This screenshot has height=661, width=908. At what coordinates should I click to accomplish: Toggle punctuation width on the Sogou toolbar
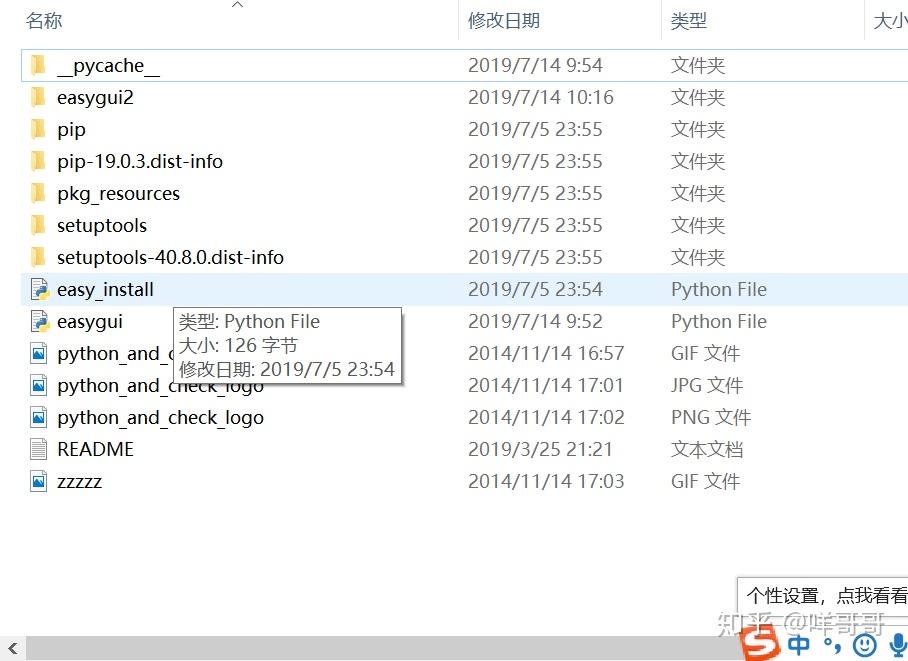831,647
